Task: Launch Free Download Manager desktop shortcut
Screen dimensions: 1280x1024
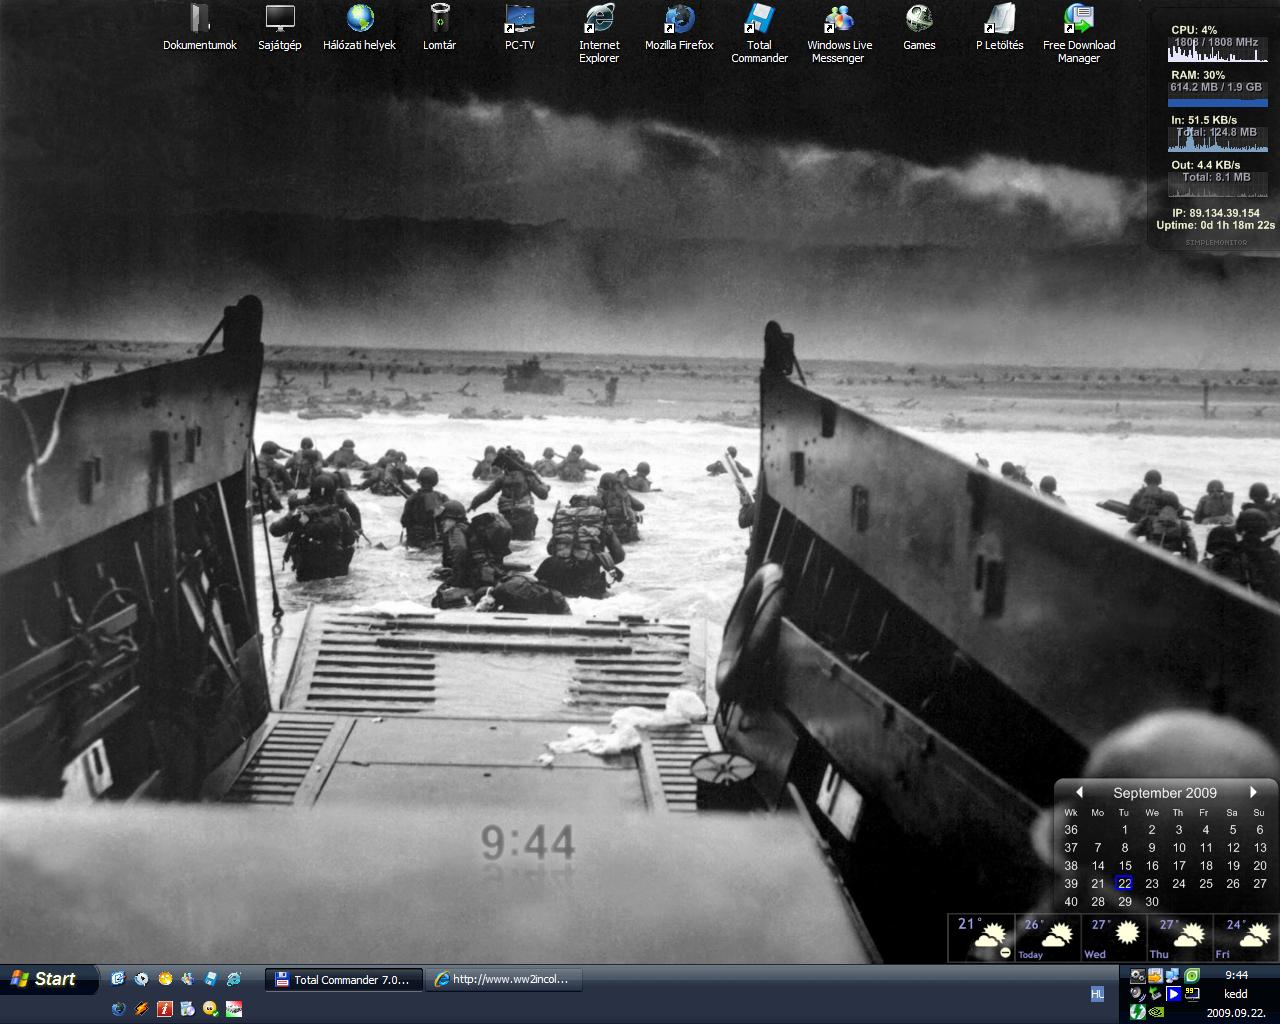Action: [1079, 34]
